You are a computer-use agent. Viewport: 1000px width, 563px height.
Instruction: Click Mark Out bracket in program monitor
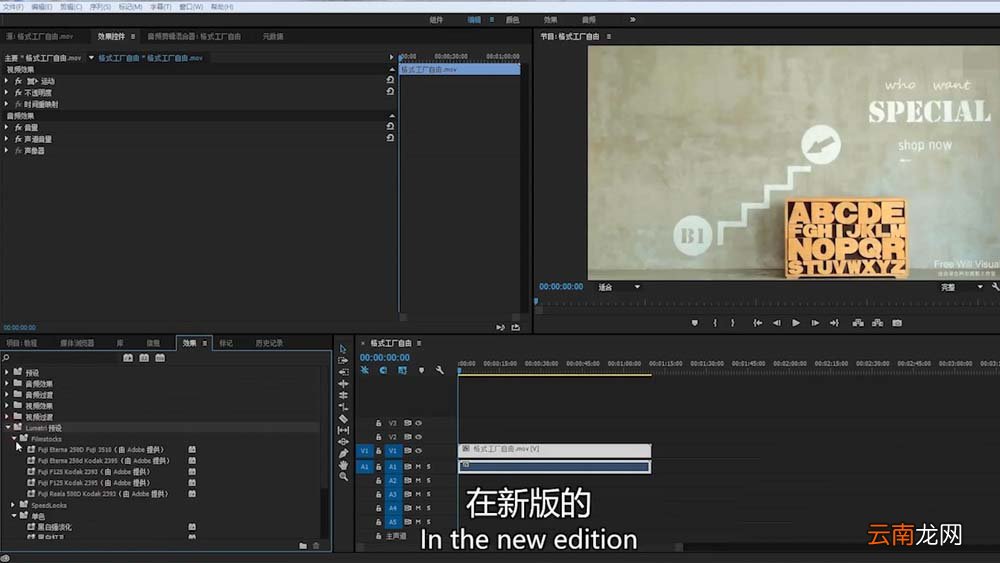pyautogui.click(x=733, y=323)
